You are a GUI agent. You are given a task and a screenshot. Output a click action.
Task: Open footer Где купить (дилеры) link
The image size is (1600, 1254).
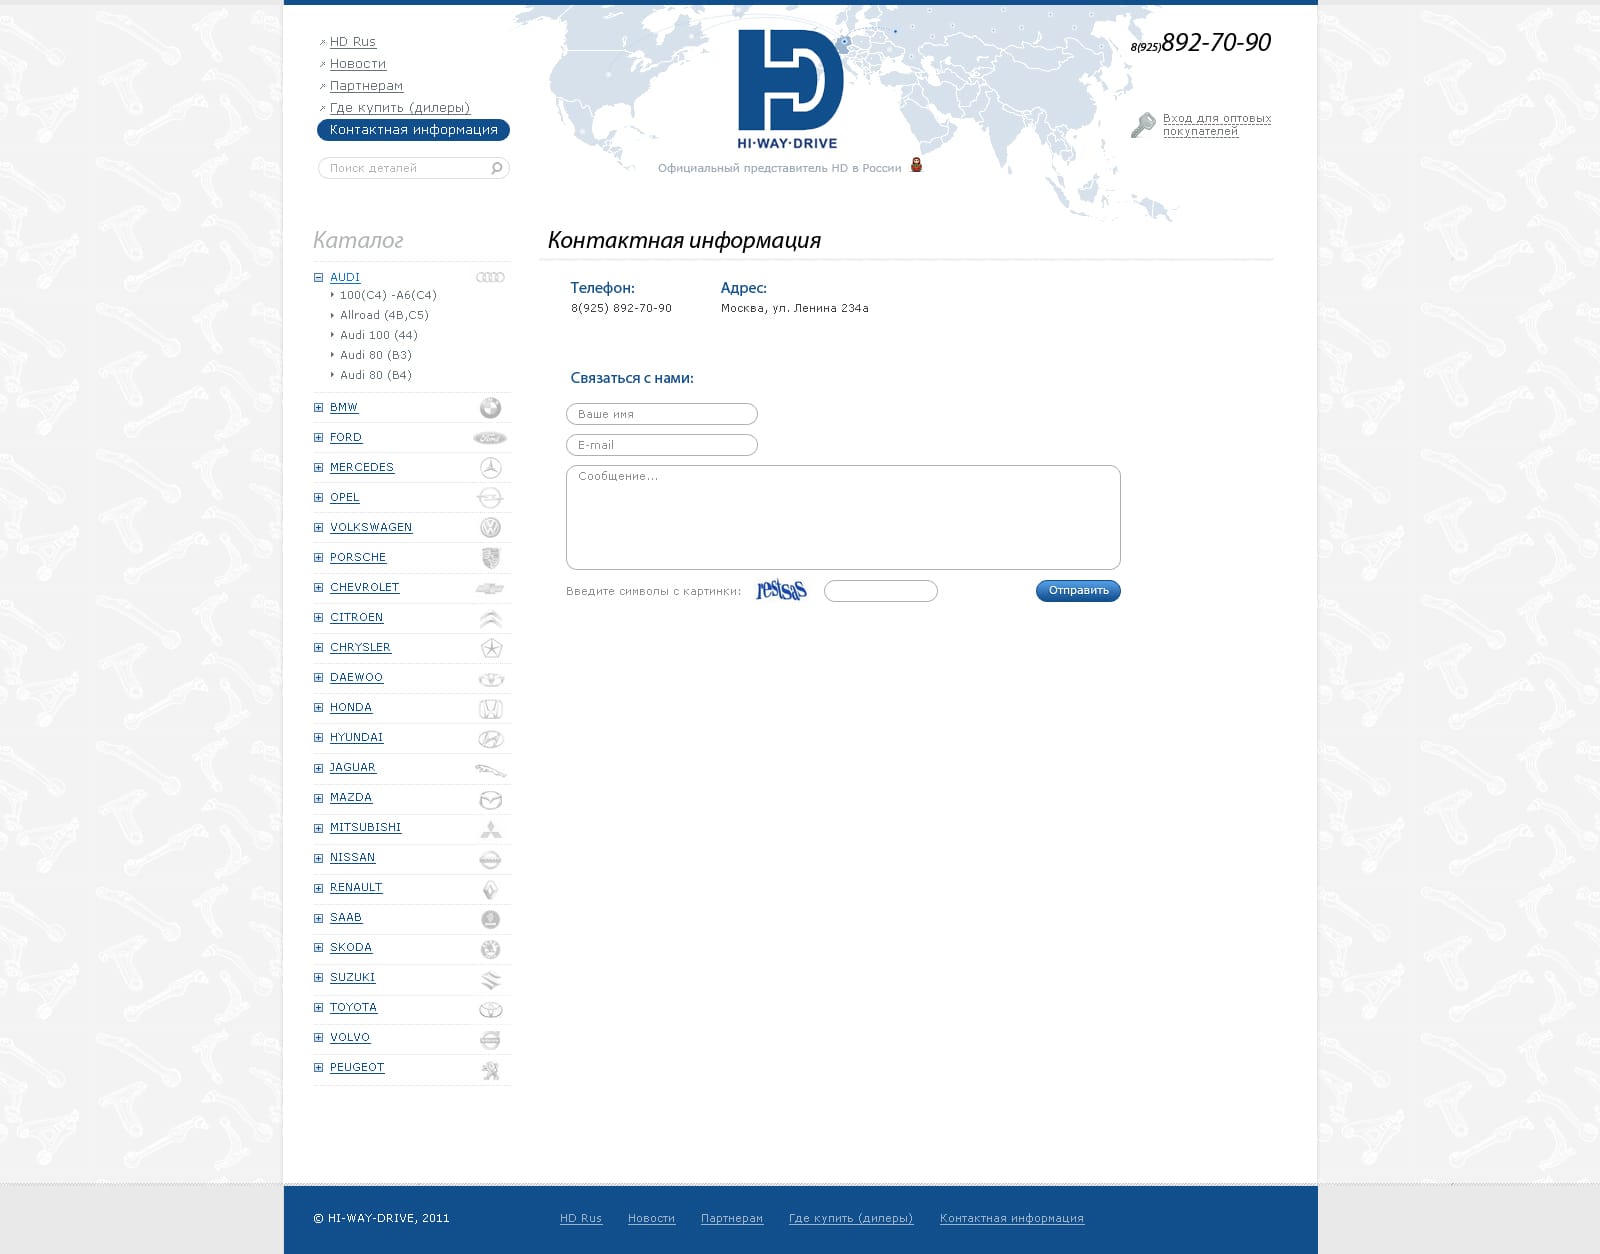point(850,1218)
